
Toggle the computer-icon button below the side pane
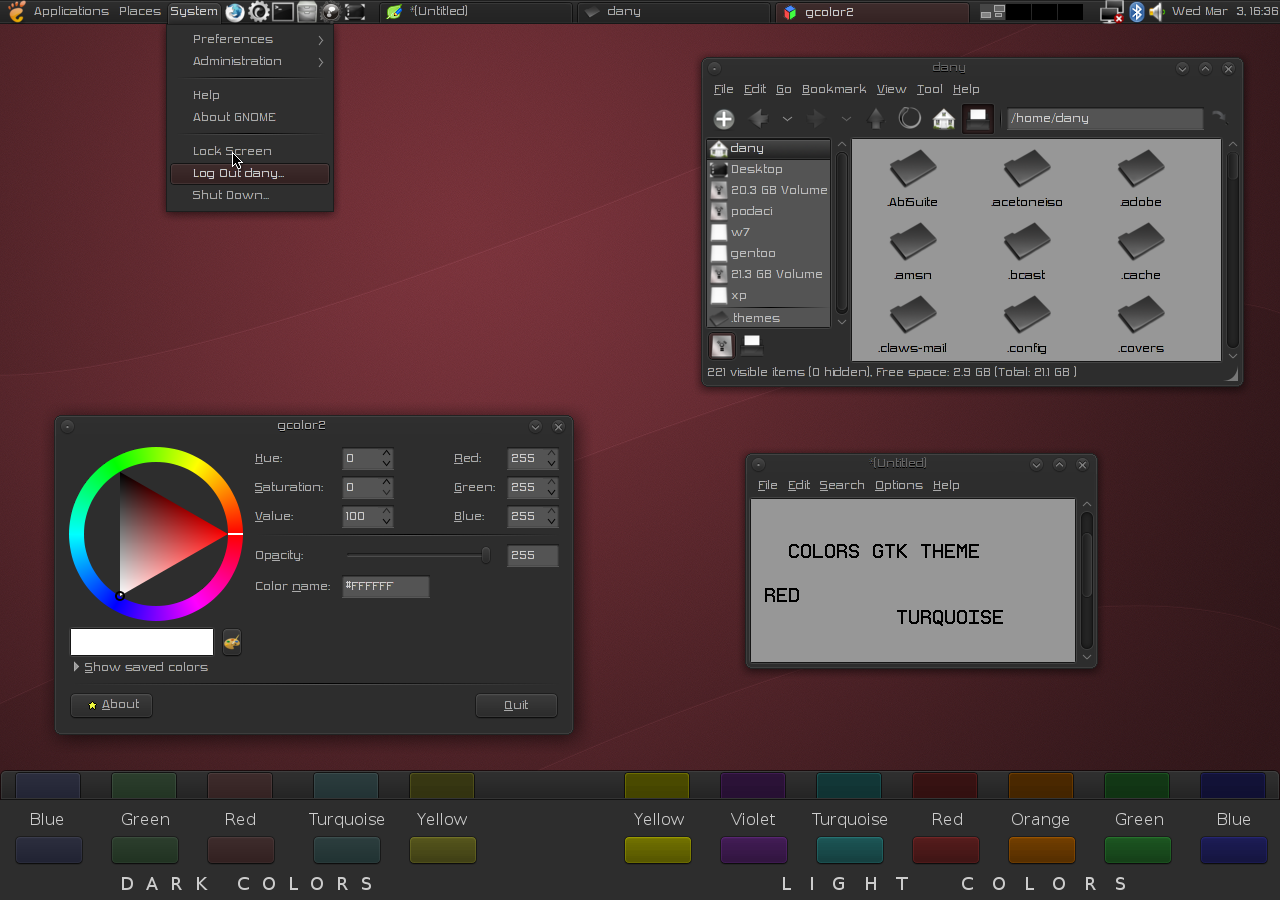[752, 346]
